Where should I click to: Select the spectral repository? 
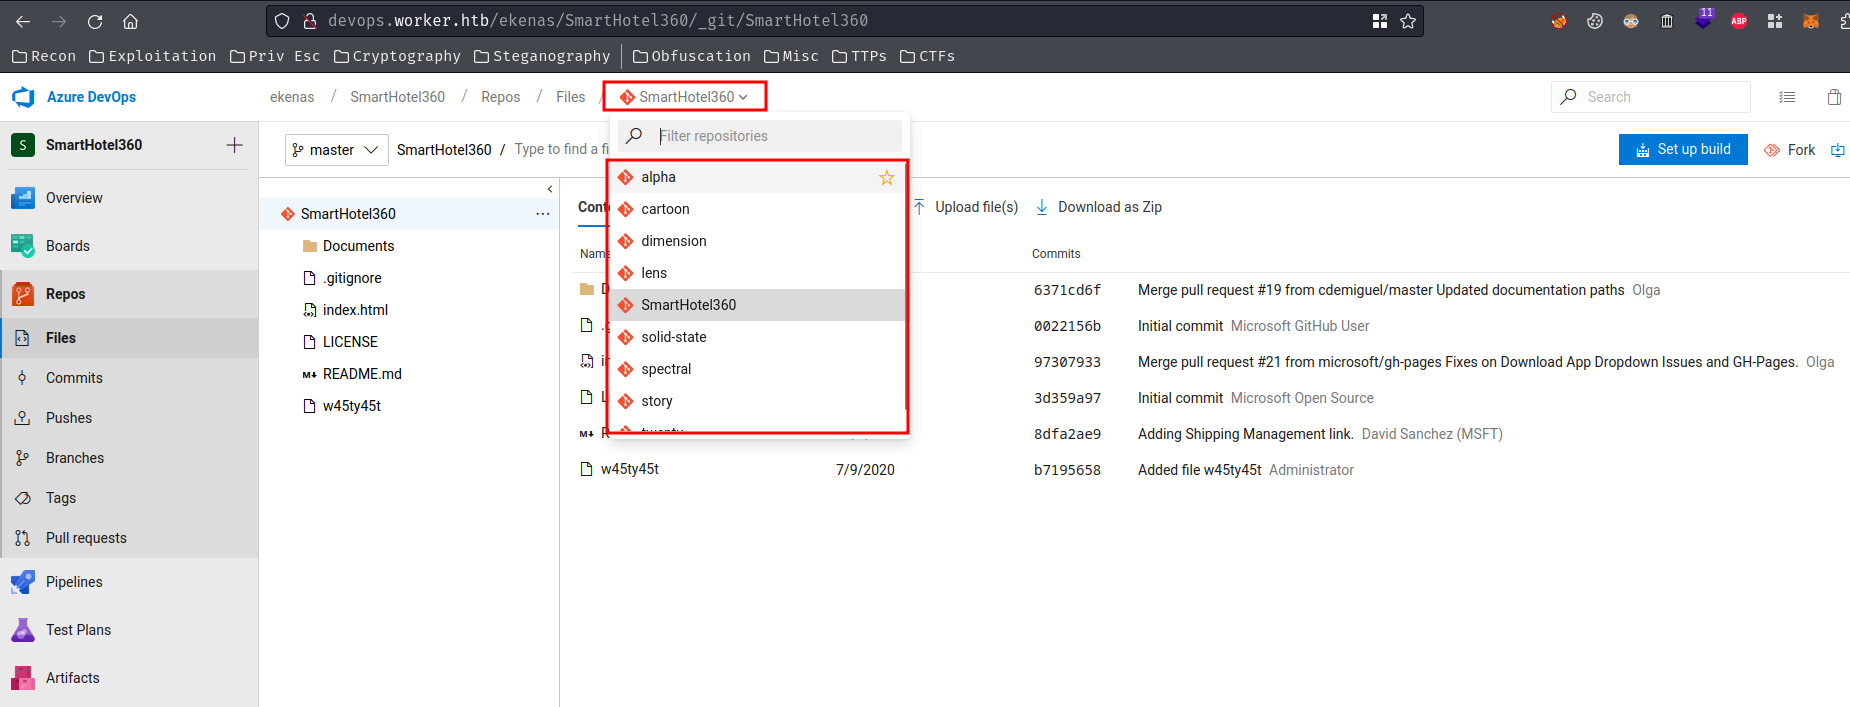pos(757,369)
